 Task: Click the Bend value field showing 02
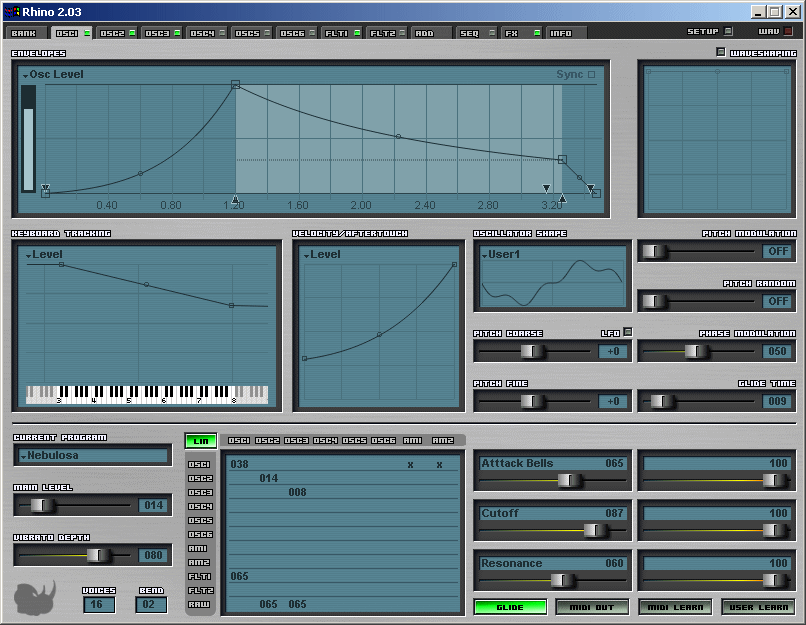(151, 604)
